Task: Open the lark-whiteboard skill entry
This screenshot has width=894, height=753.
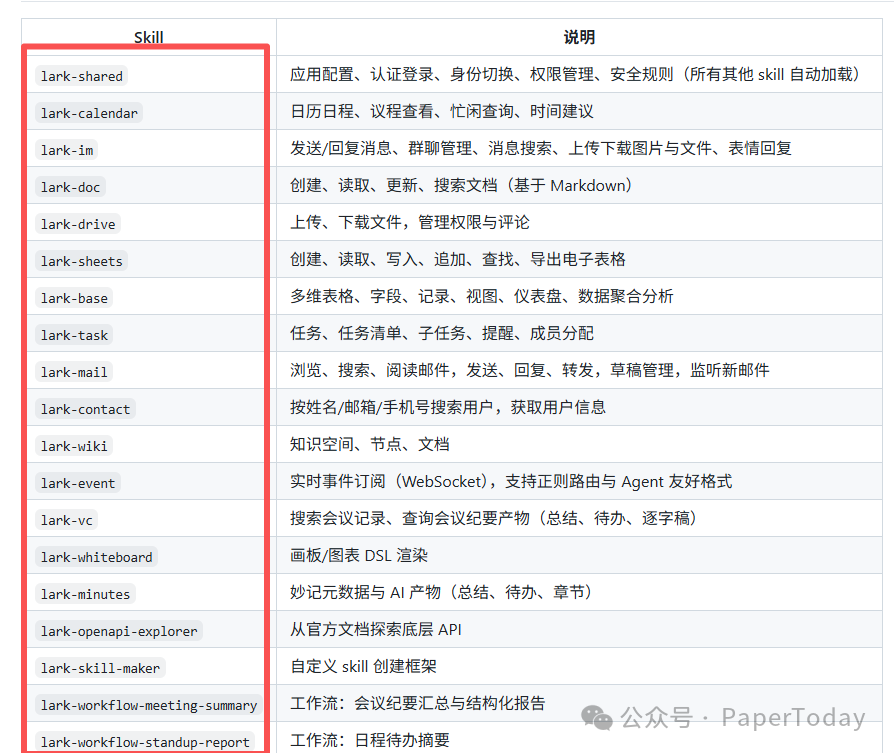Action: (x=96, y=557)
